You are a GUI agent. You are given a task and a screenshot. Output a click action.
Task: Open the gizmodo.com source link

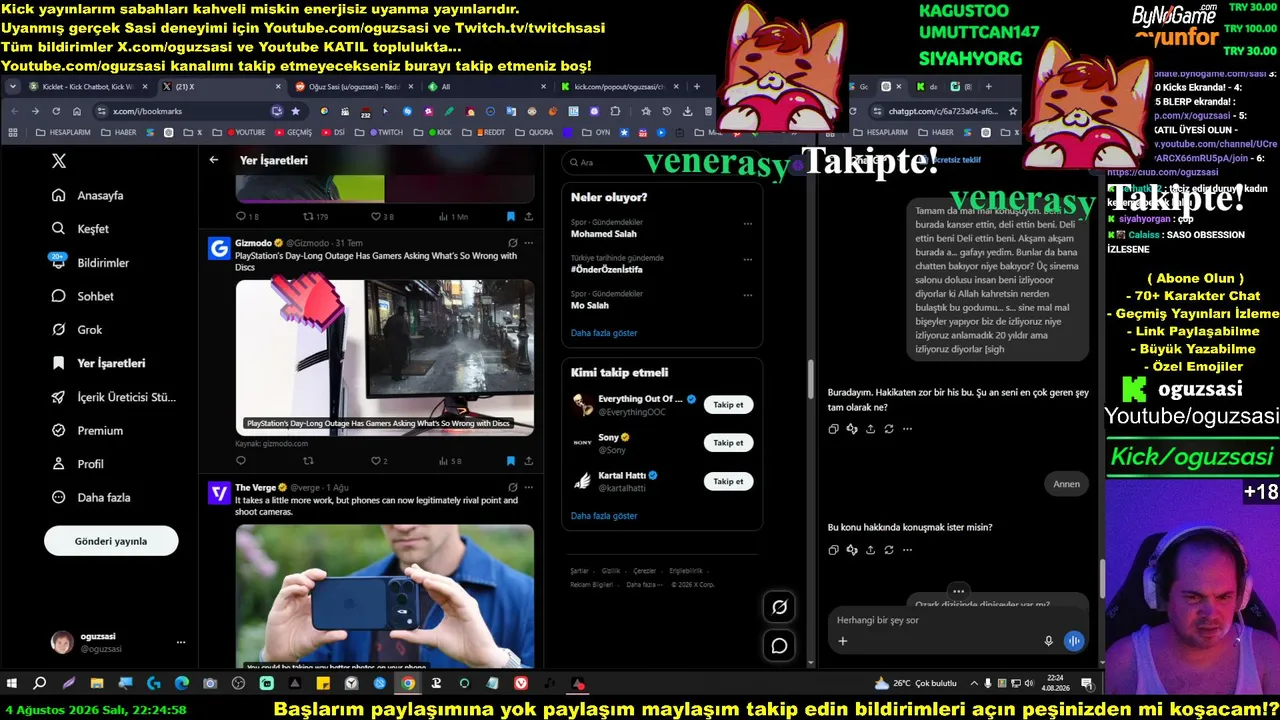pos(272,443)
